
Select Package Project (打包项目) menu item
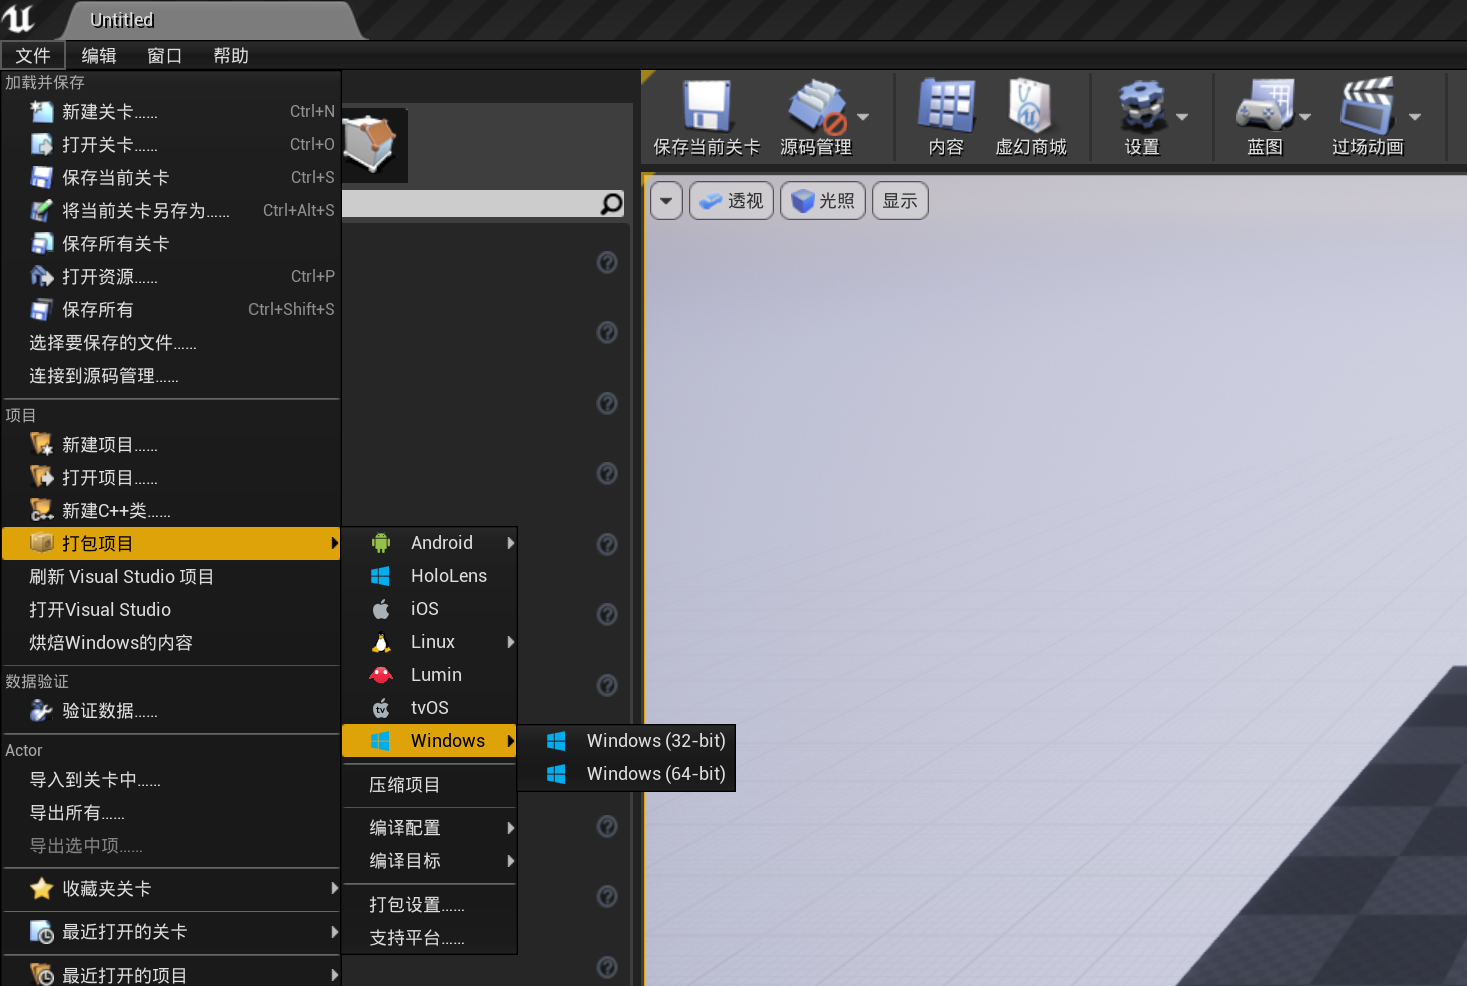[171, 544]
